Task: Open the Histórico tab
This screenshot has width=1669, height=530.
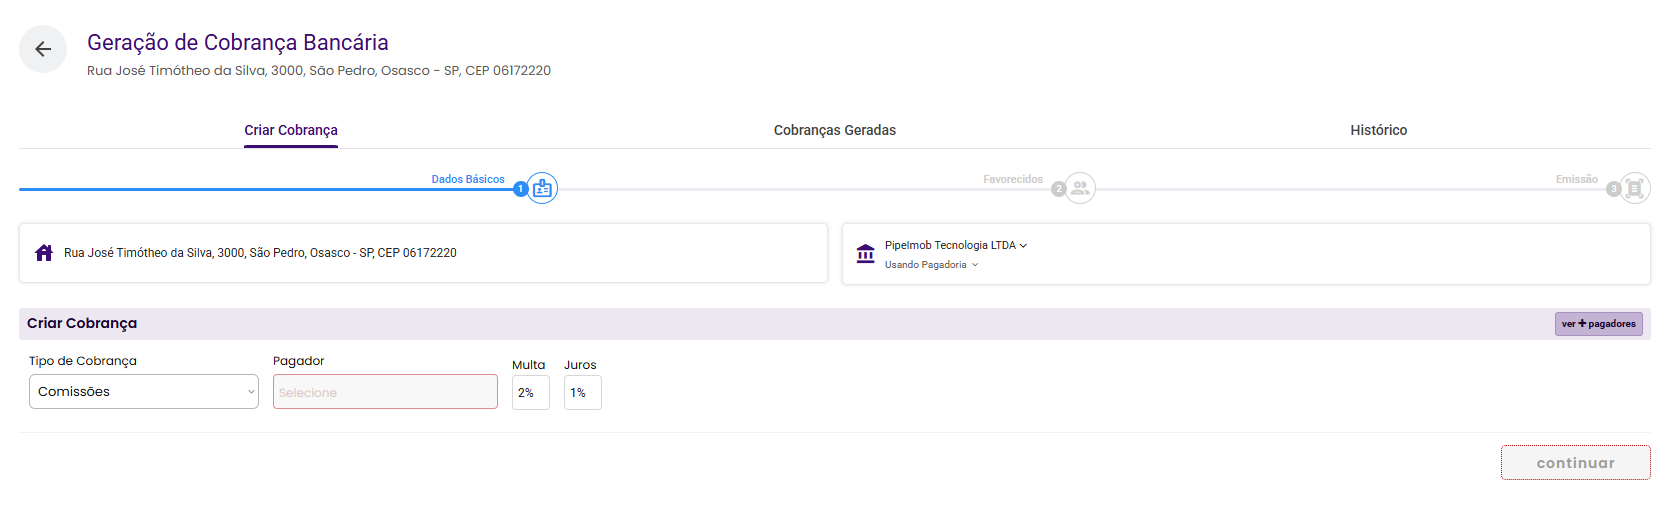Action: coord(1378,130)
